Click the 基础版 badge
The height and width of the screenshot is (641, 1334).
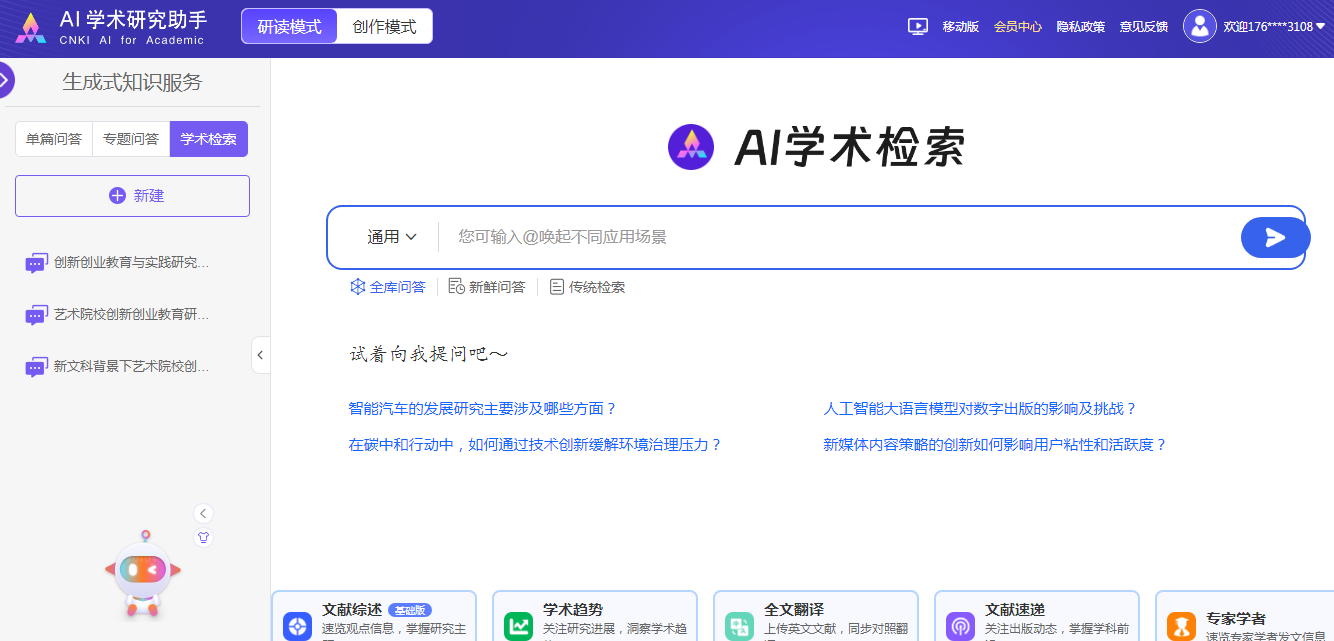(410, 610)
